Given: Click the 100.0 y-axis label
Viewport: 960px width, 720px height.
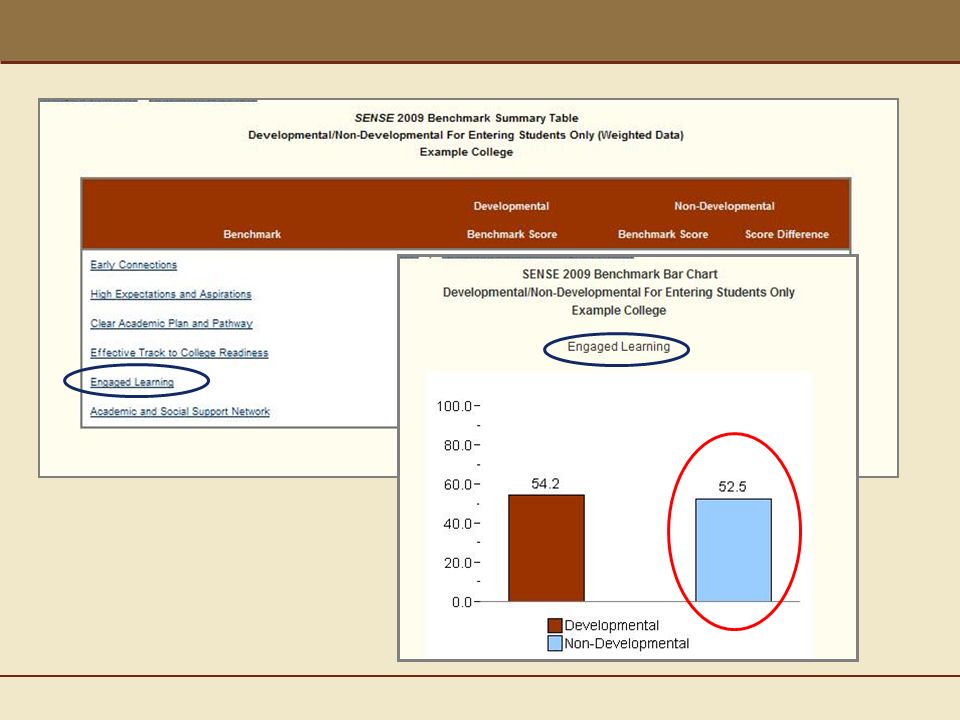Looking at the screenshot, I should [454, 406].
